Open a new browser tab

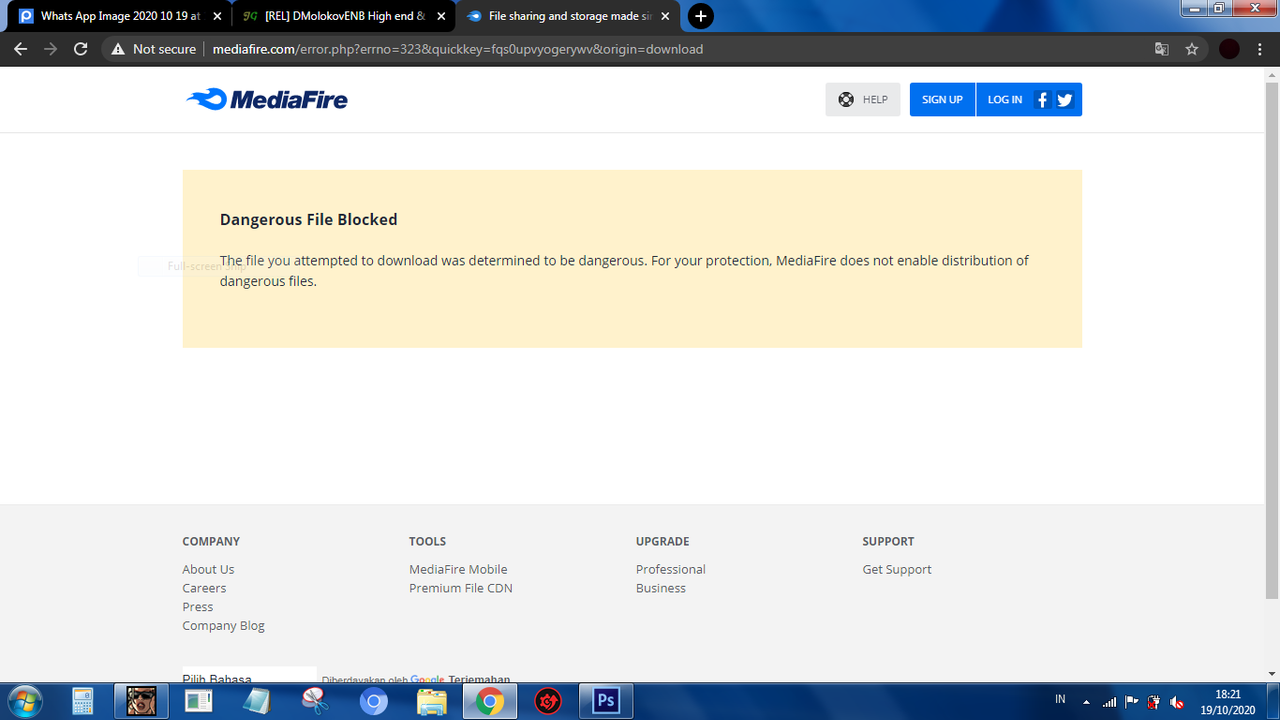(x=701, y=16)
